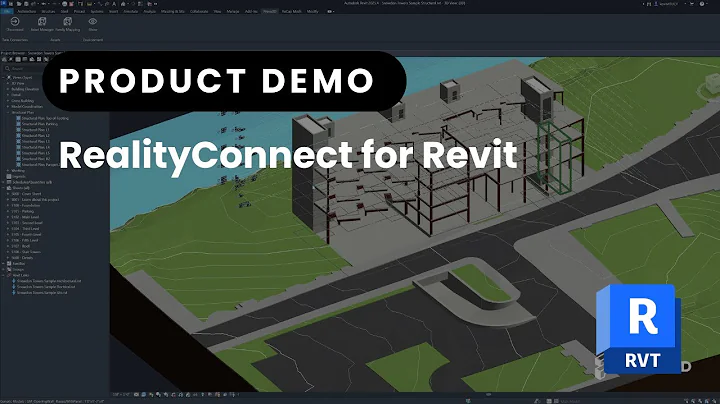Select the last Snowdon Towers Sample link
The image size is (720, 404).
(x=42, y=292)
